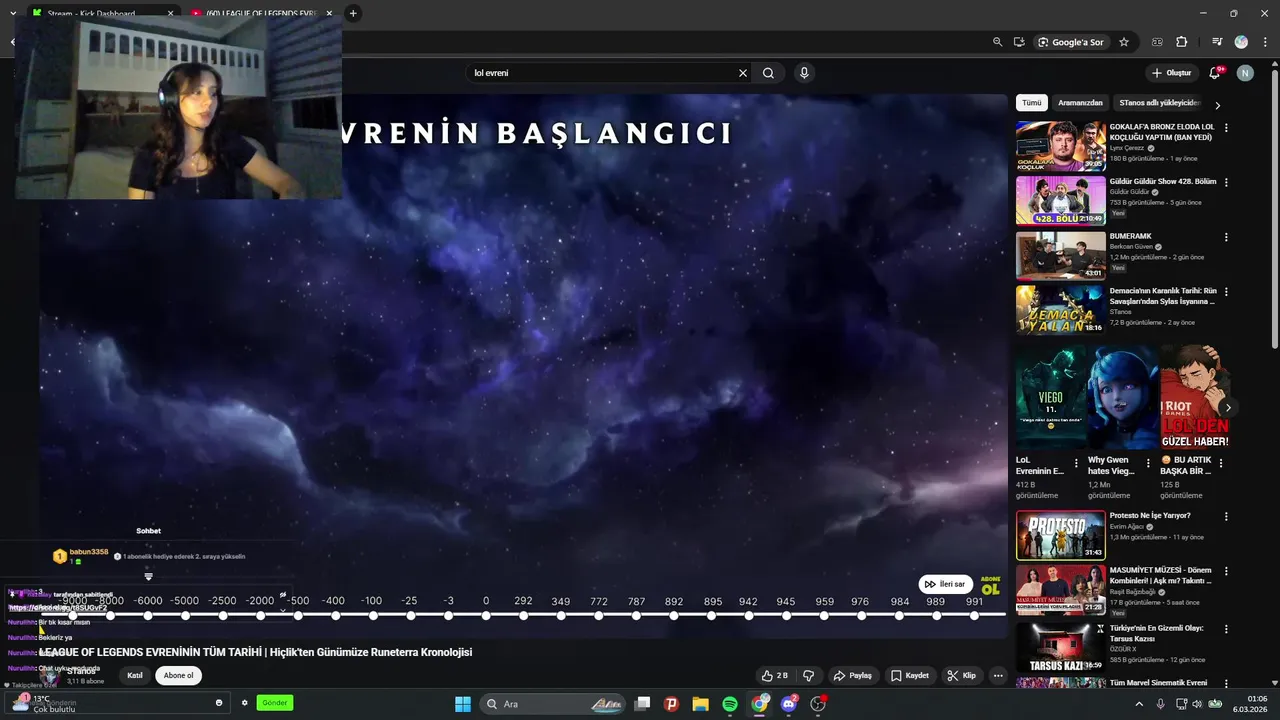Click the Katıl join button
The width and height of the screenshot is (1280, 720).
(134, 675)
